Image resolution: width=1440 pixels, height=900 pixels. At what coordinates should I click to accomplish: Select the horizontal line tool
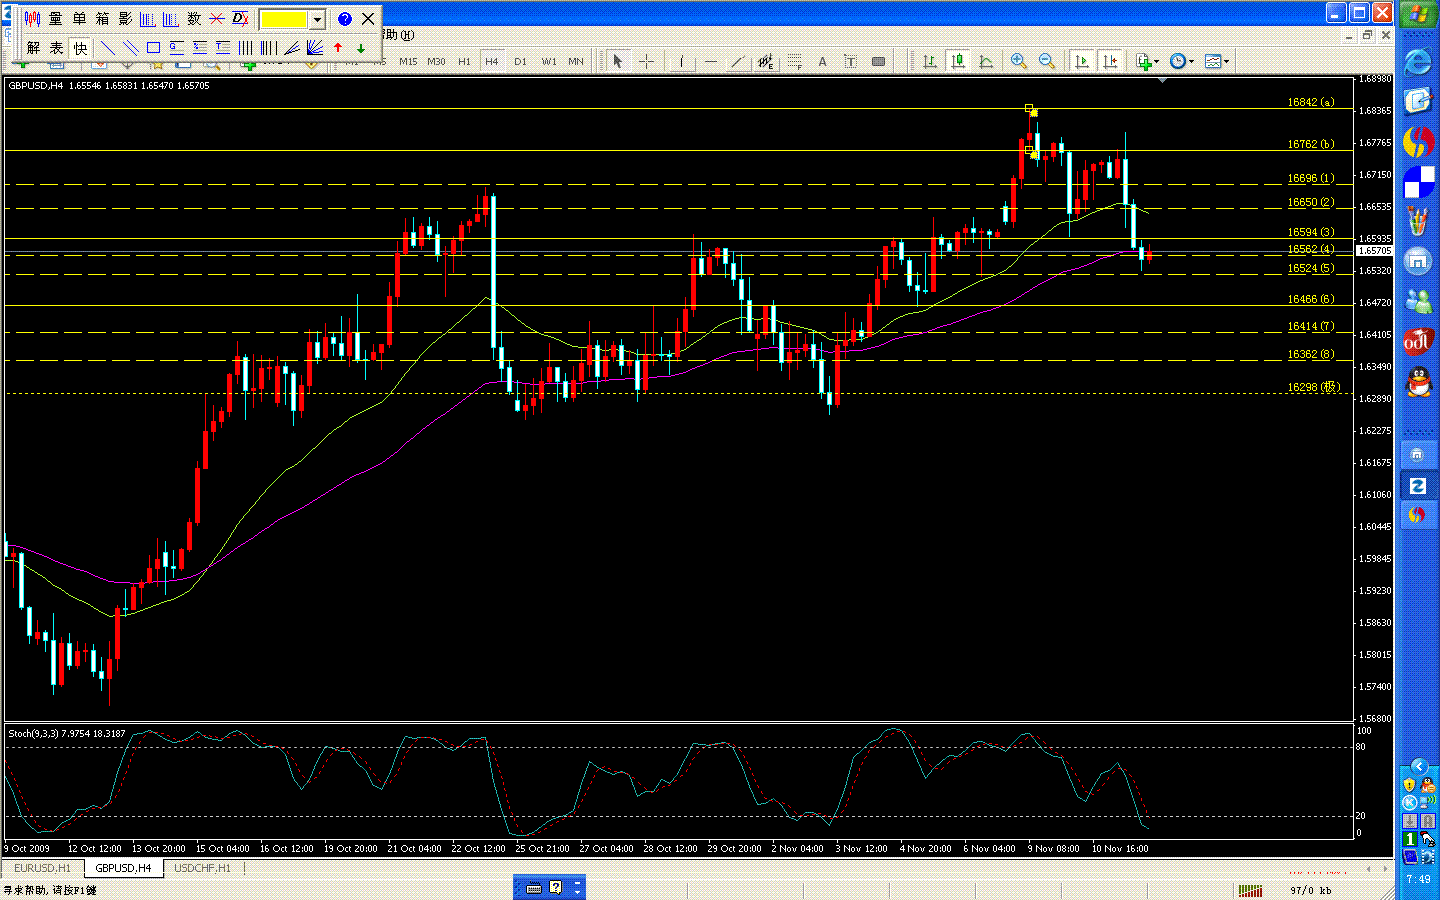click(x=710, y=61)
